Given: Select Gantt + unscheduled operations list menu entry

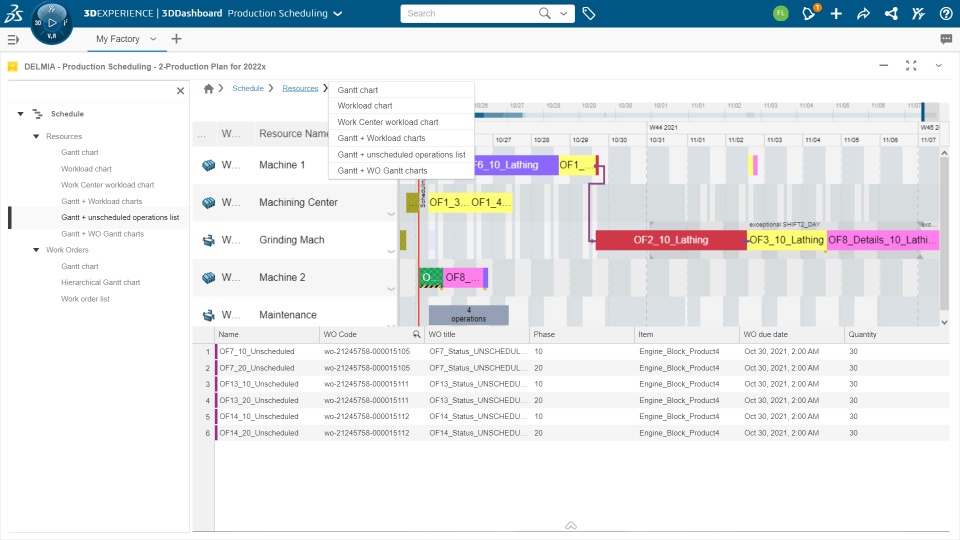Looking at the screenshot, I should point(402,154).
